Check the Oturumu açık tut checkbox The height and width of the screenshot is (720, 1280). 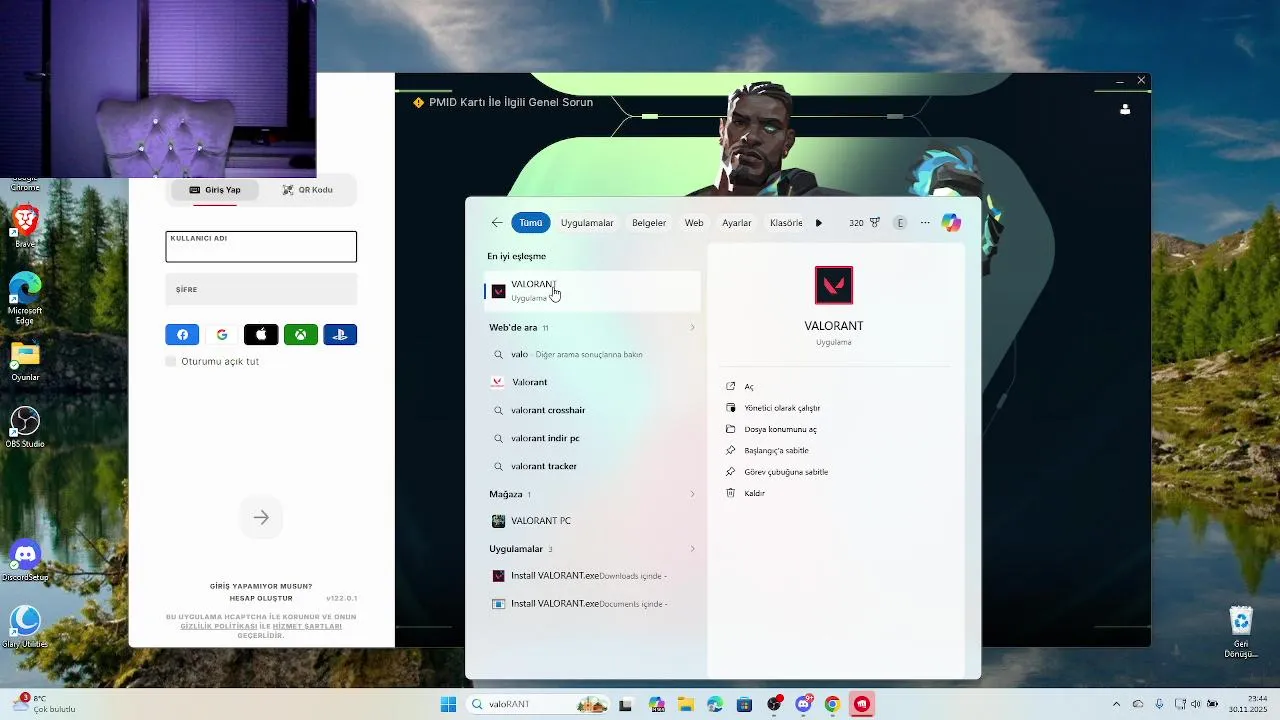click(171, 361)
